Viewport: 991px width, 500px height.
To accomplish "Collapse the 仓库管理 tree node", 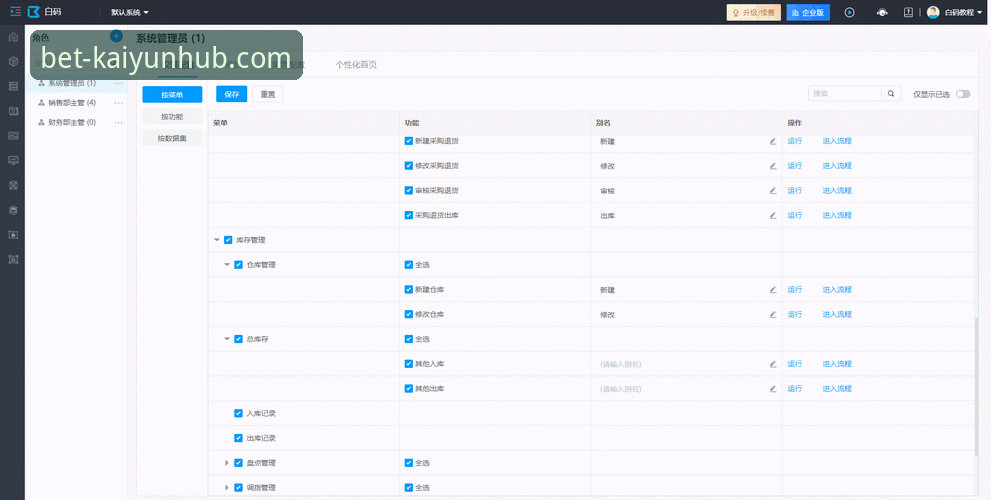I will [227, 265].
